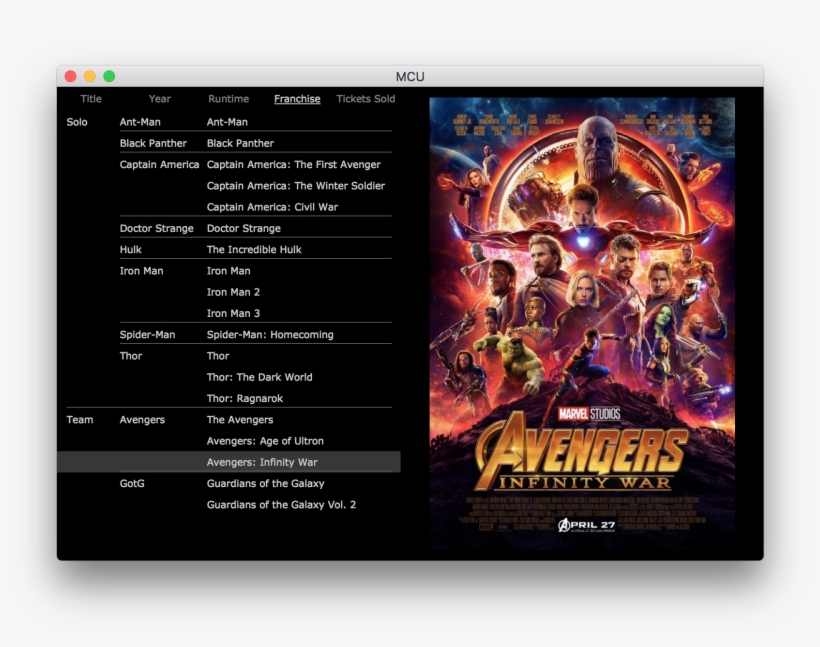This screenshot has width=820, height=647.
Task: Select the Black Panther movie entry
Action: pyautogui.click(x=240, y=142)
